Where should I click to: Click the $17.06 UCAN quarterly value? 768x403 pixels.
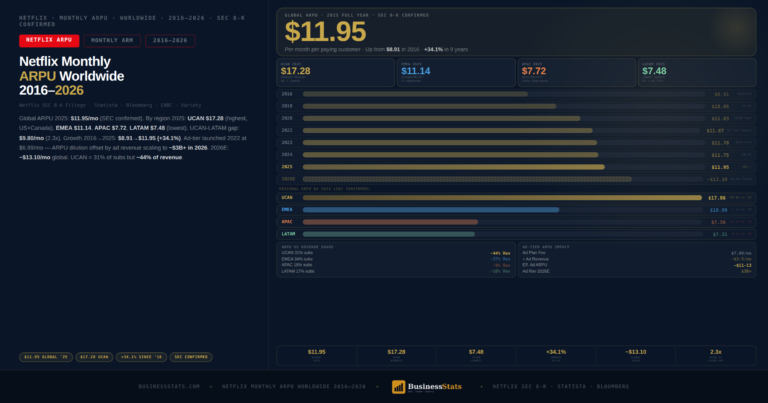[x=717, y=198]
